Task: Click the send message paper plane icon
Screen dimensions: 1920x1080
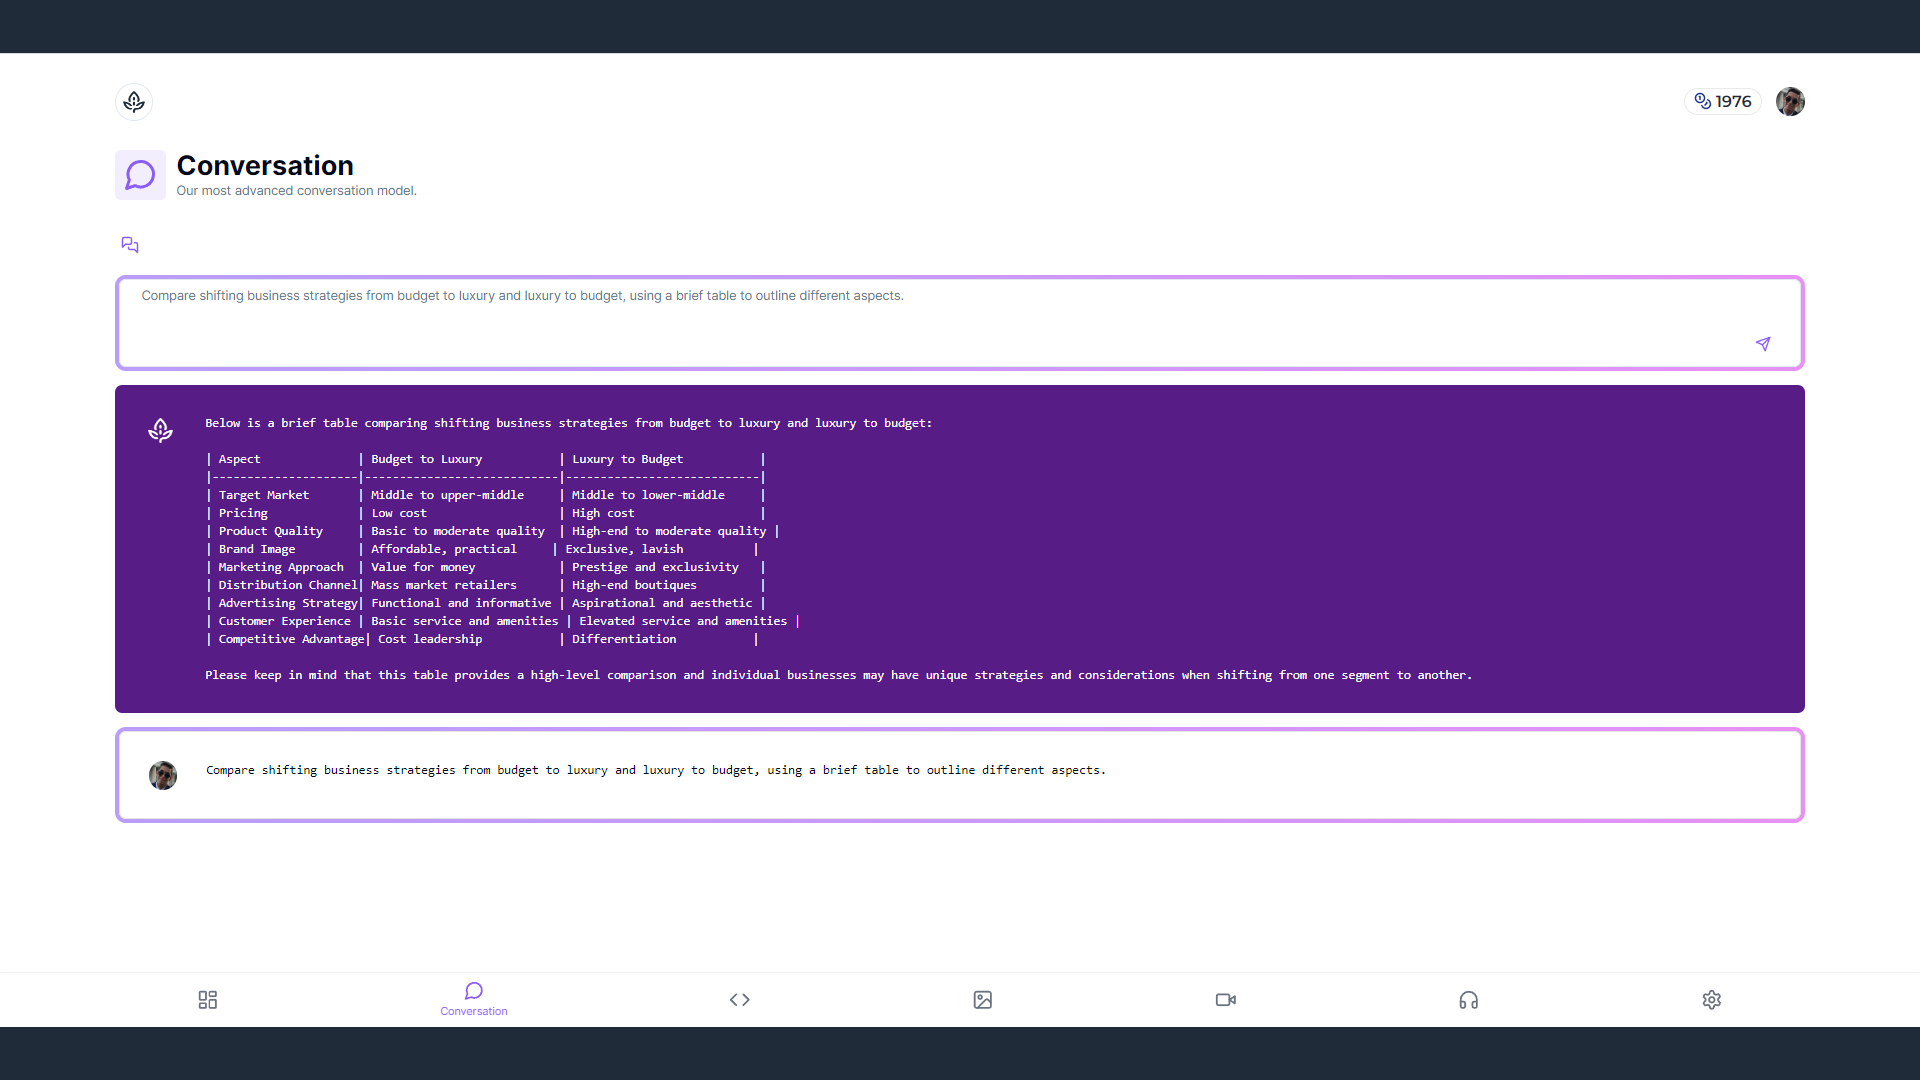Action: pos(1763,344)
